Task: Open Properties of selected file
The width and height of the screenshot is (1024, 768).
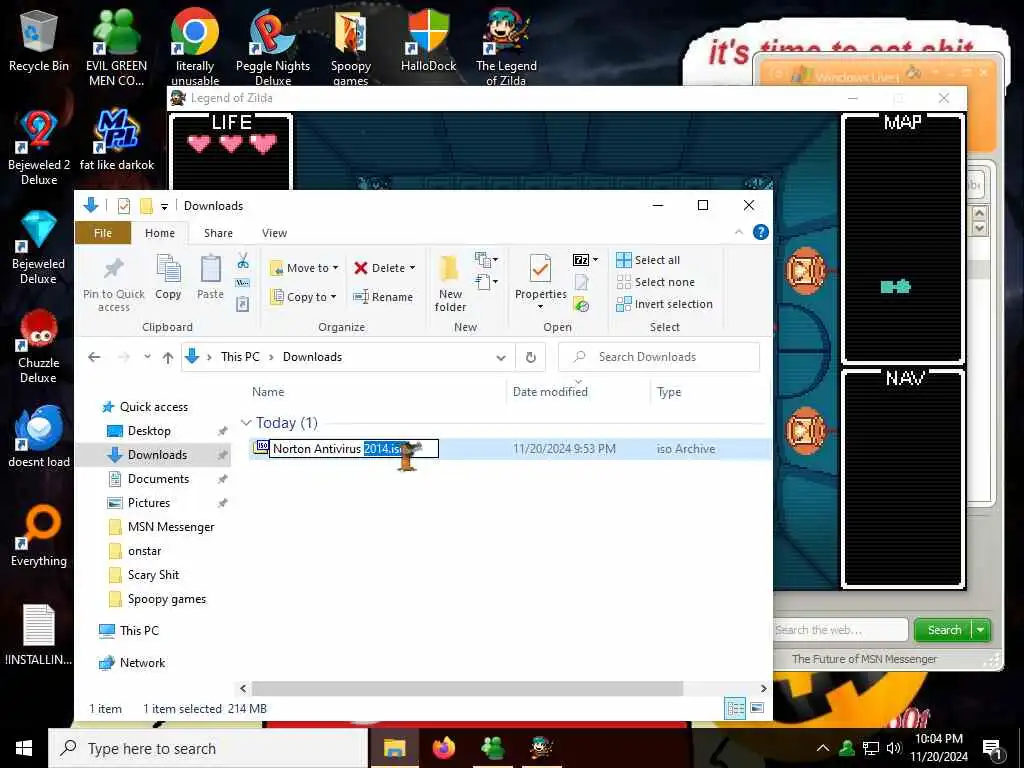Action: [541, 283]
